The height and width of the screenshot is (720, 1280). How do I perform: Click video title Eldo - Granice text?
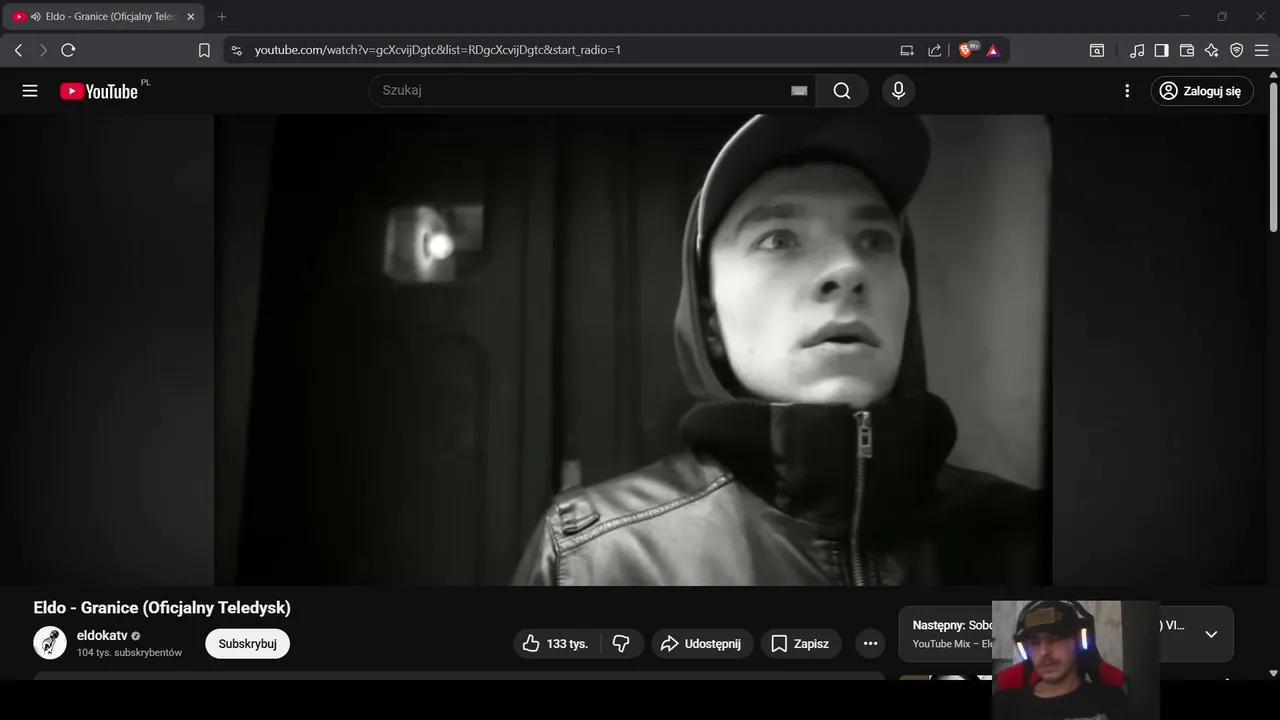(x=162, y=608)
